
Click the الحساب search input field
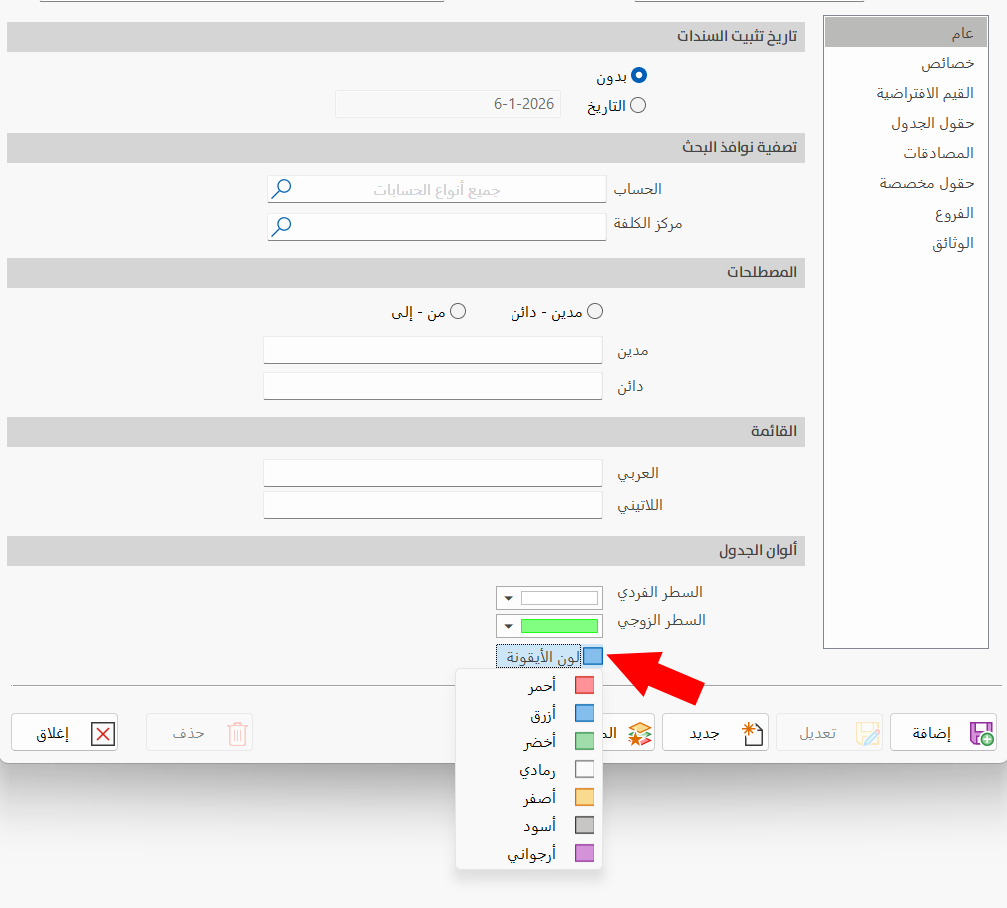tap(437, 189)
